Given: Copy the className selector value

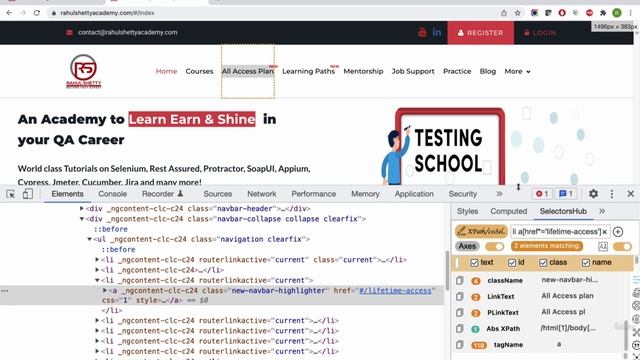Looking at the screenshot, I should 460,280.
